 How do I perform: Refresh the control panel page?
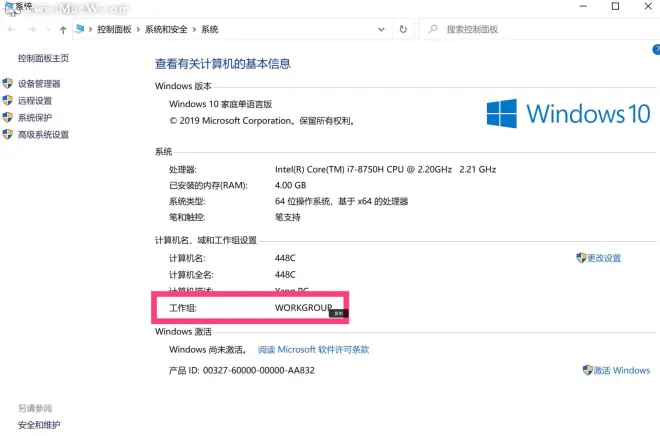coord(403,29)
